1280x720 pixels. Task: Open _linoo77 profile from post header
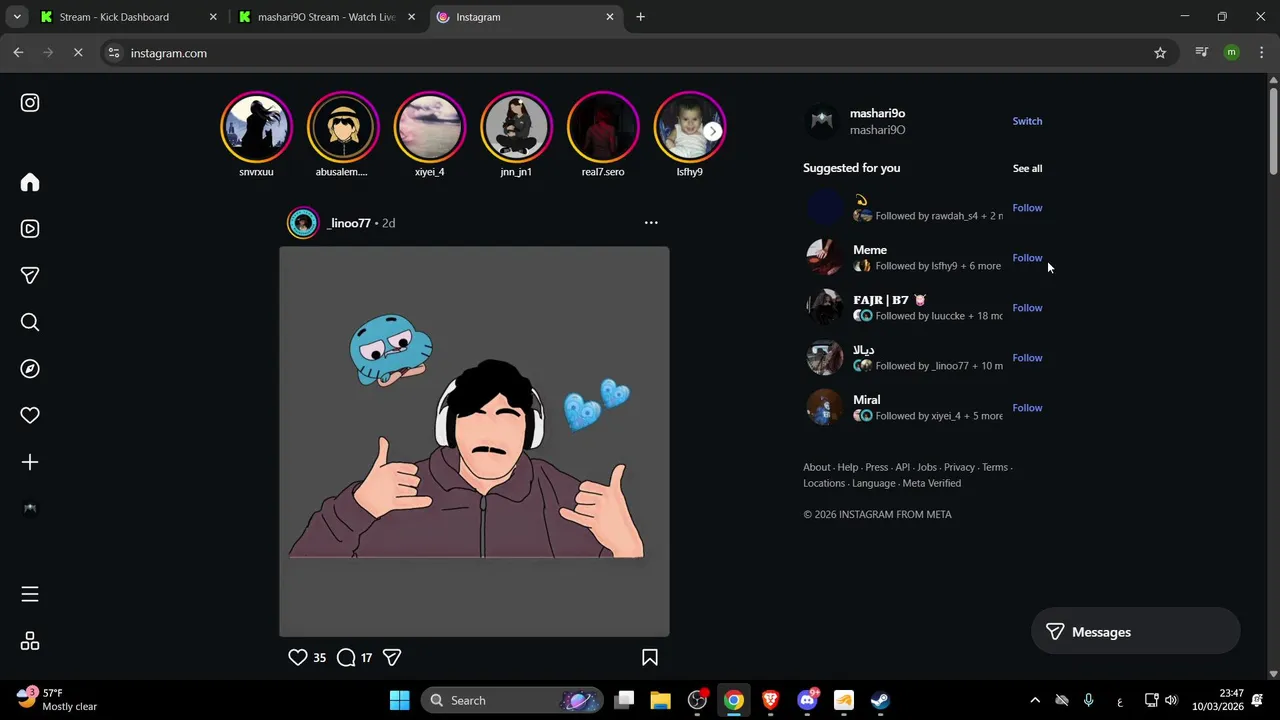point(348,223)
